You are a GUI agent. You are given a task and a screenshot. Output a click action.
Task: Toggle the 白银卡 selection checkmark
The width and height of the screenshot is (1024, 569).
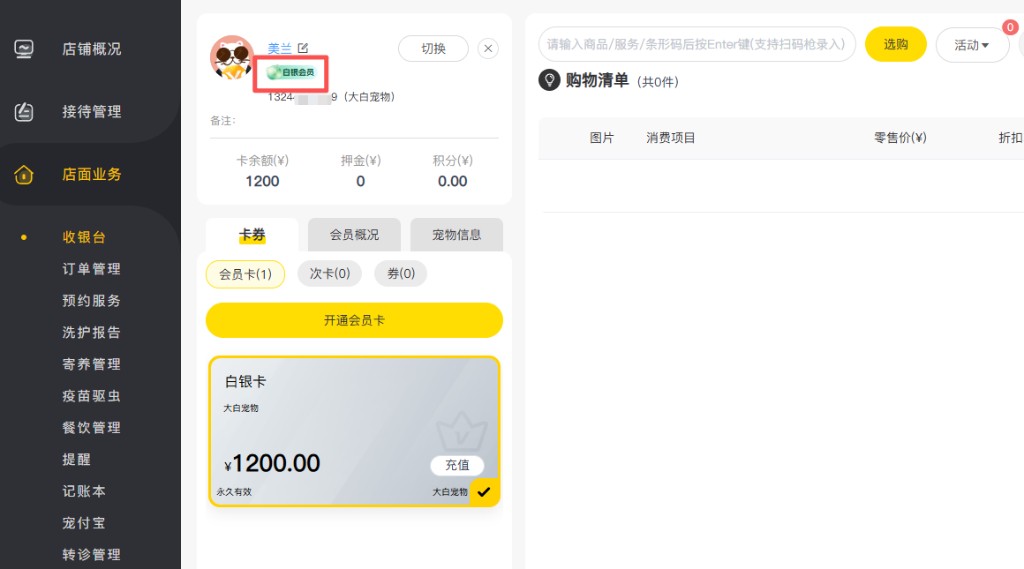coord(484,492)
